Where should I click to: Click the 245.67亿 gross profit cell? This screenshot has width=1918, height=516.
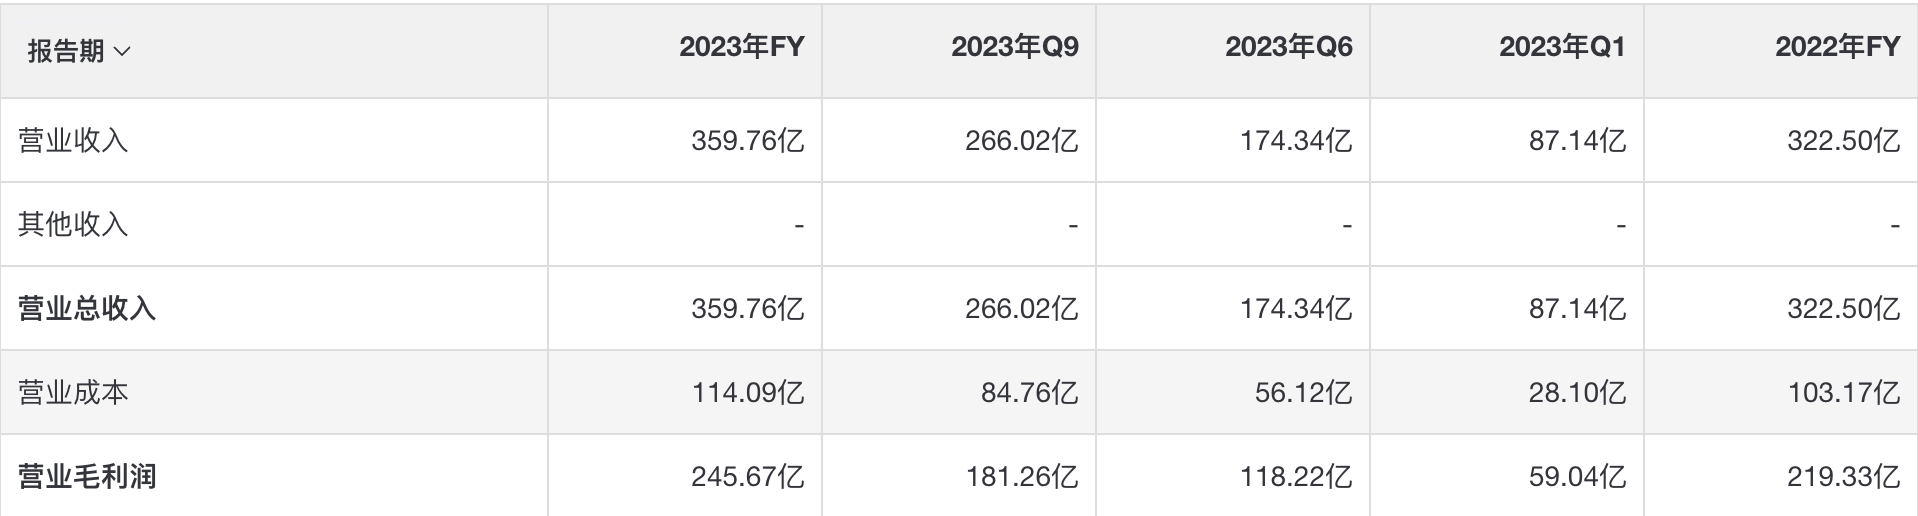pos(747,476)
